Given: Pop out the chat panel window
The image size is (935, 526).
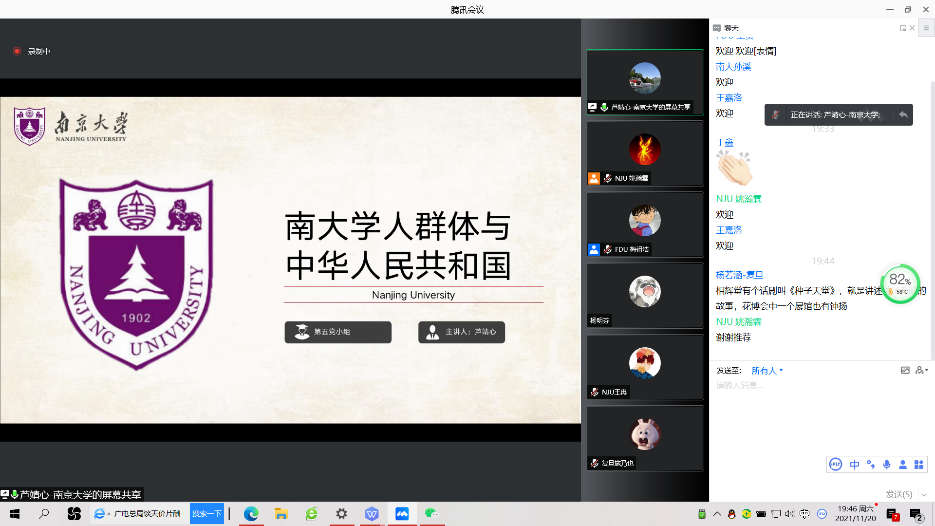Looking at the screenshot, I should [903, 28].
